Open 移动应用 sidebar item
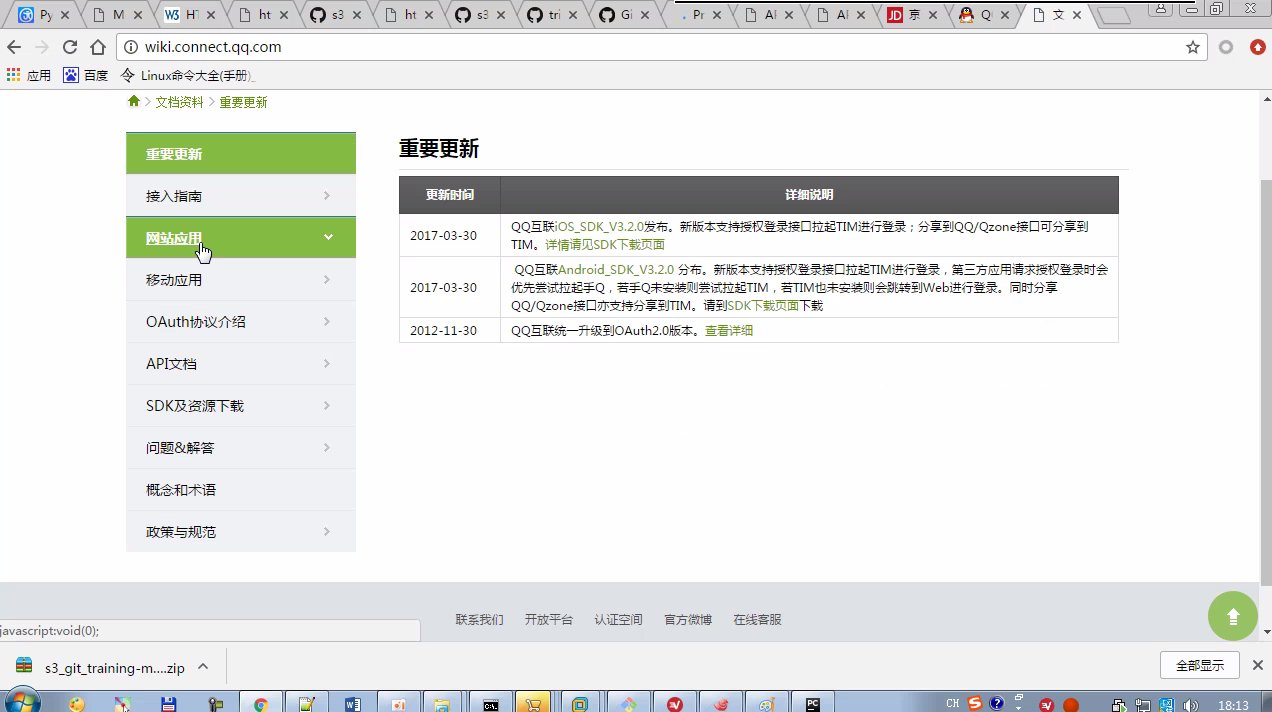This screenshot has height=712, width=1272. 241,279
